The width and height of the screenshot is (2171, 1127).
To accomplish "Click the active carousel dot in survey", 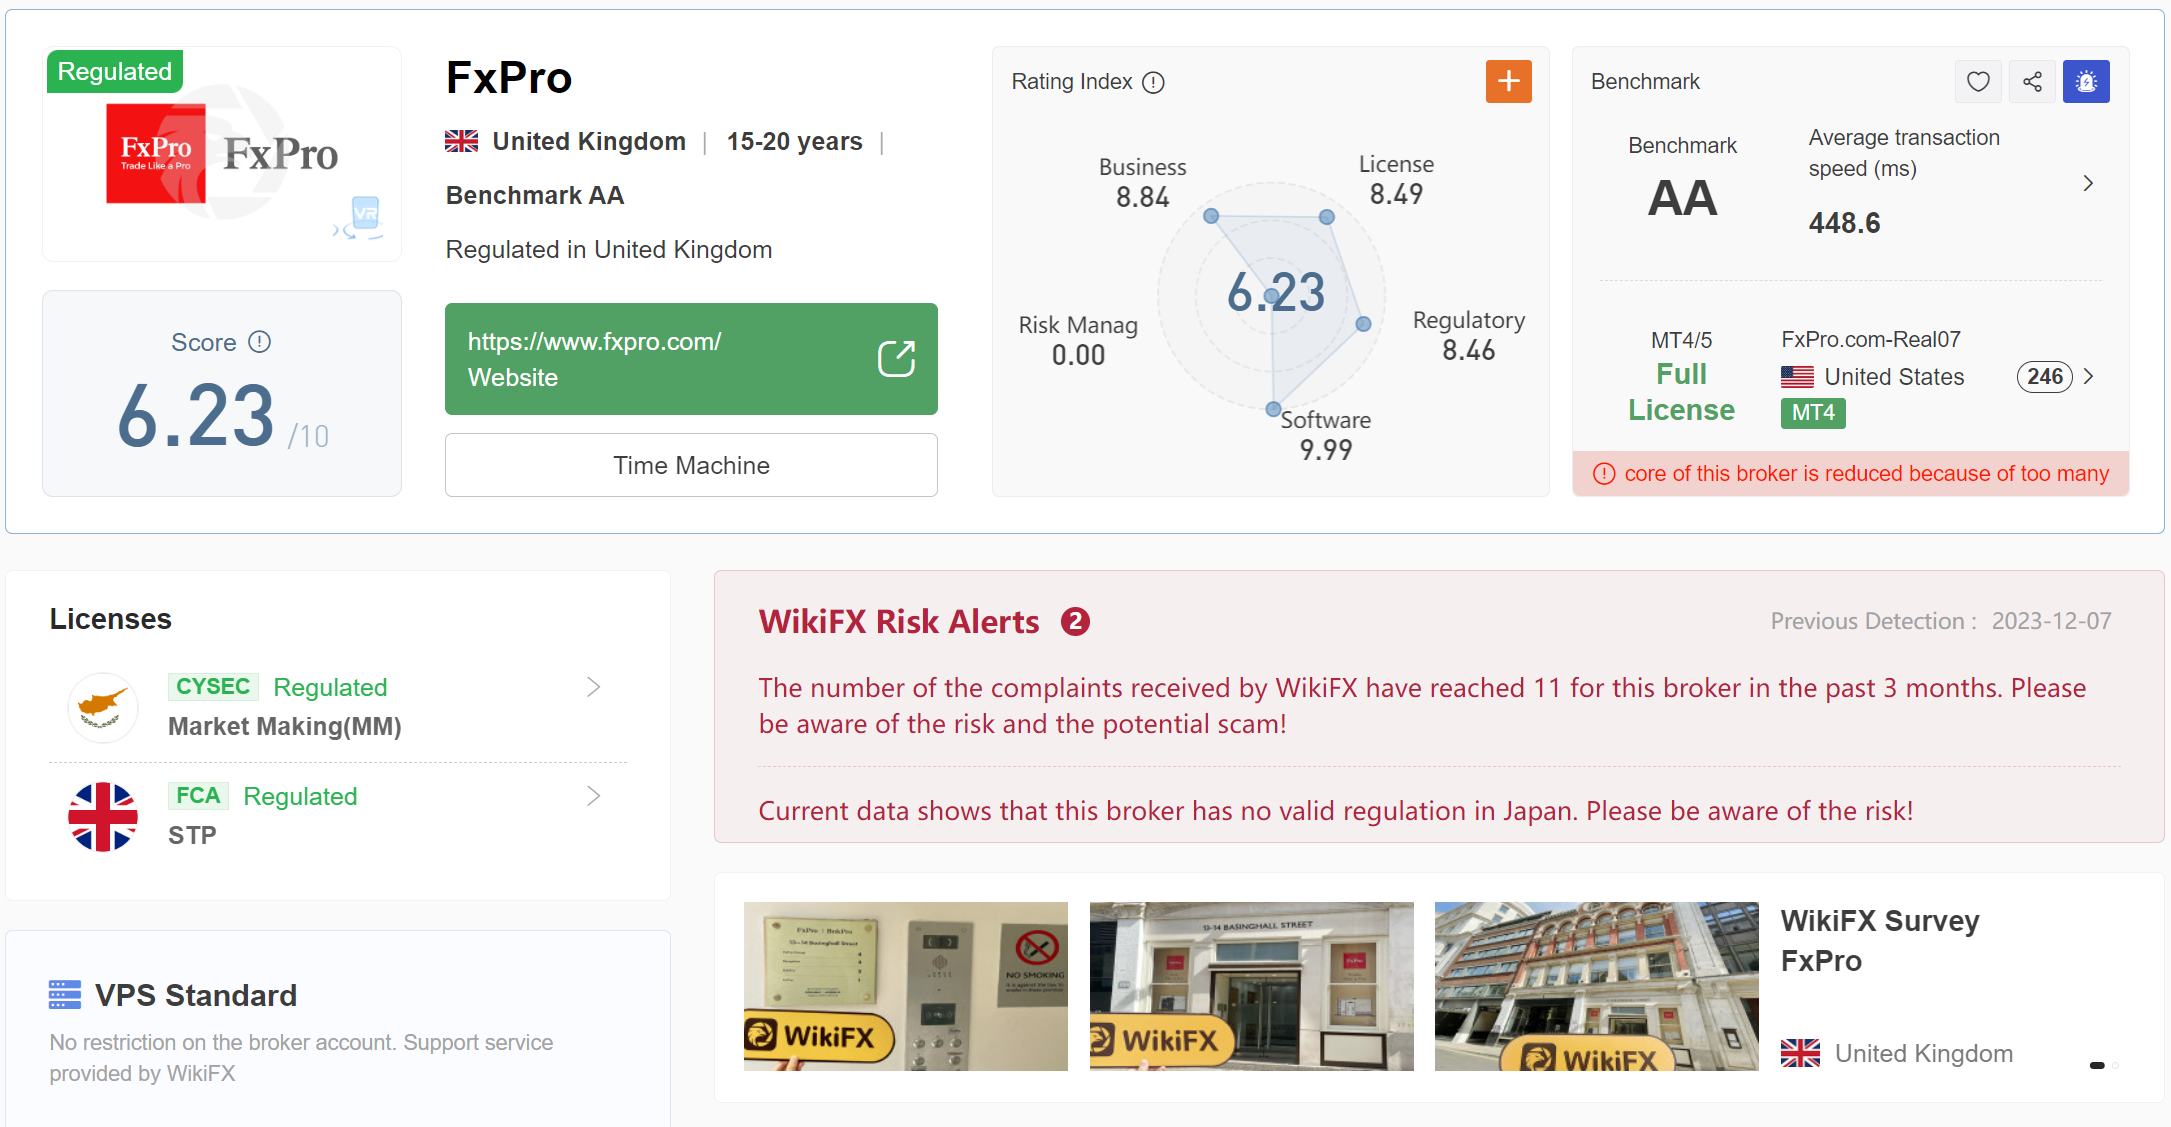I will [x=2097, y=1065].
